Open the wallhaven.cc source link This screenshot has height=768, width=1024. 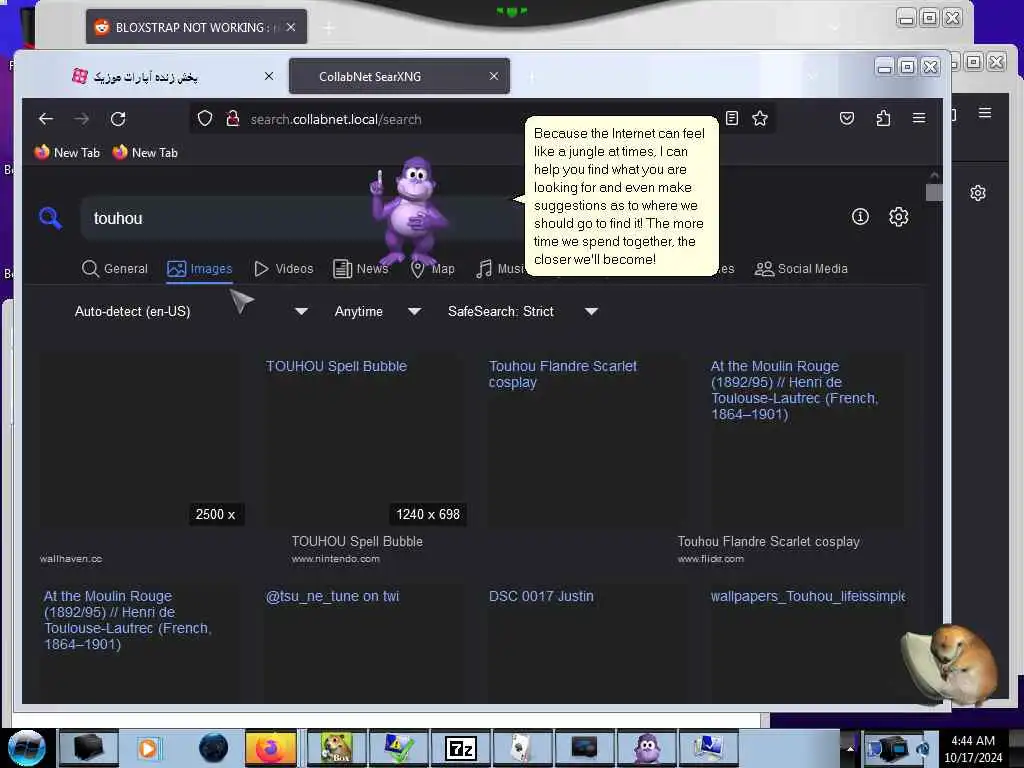pos(71,559)
